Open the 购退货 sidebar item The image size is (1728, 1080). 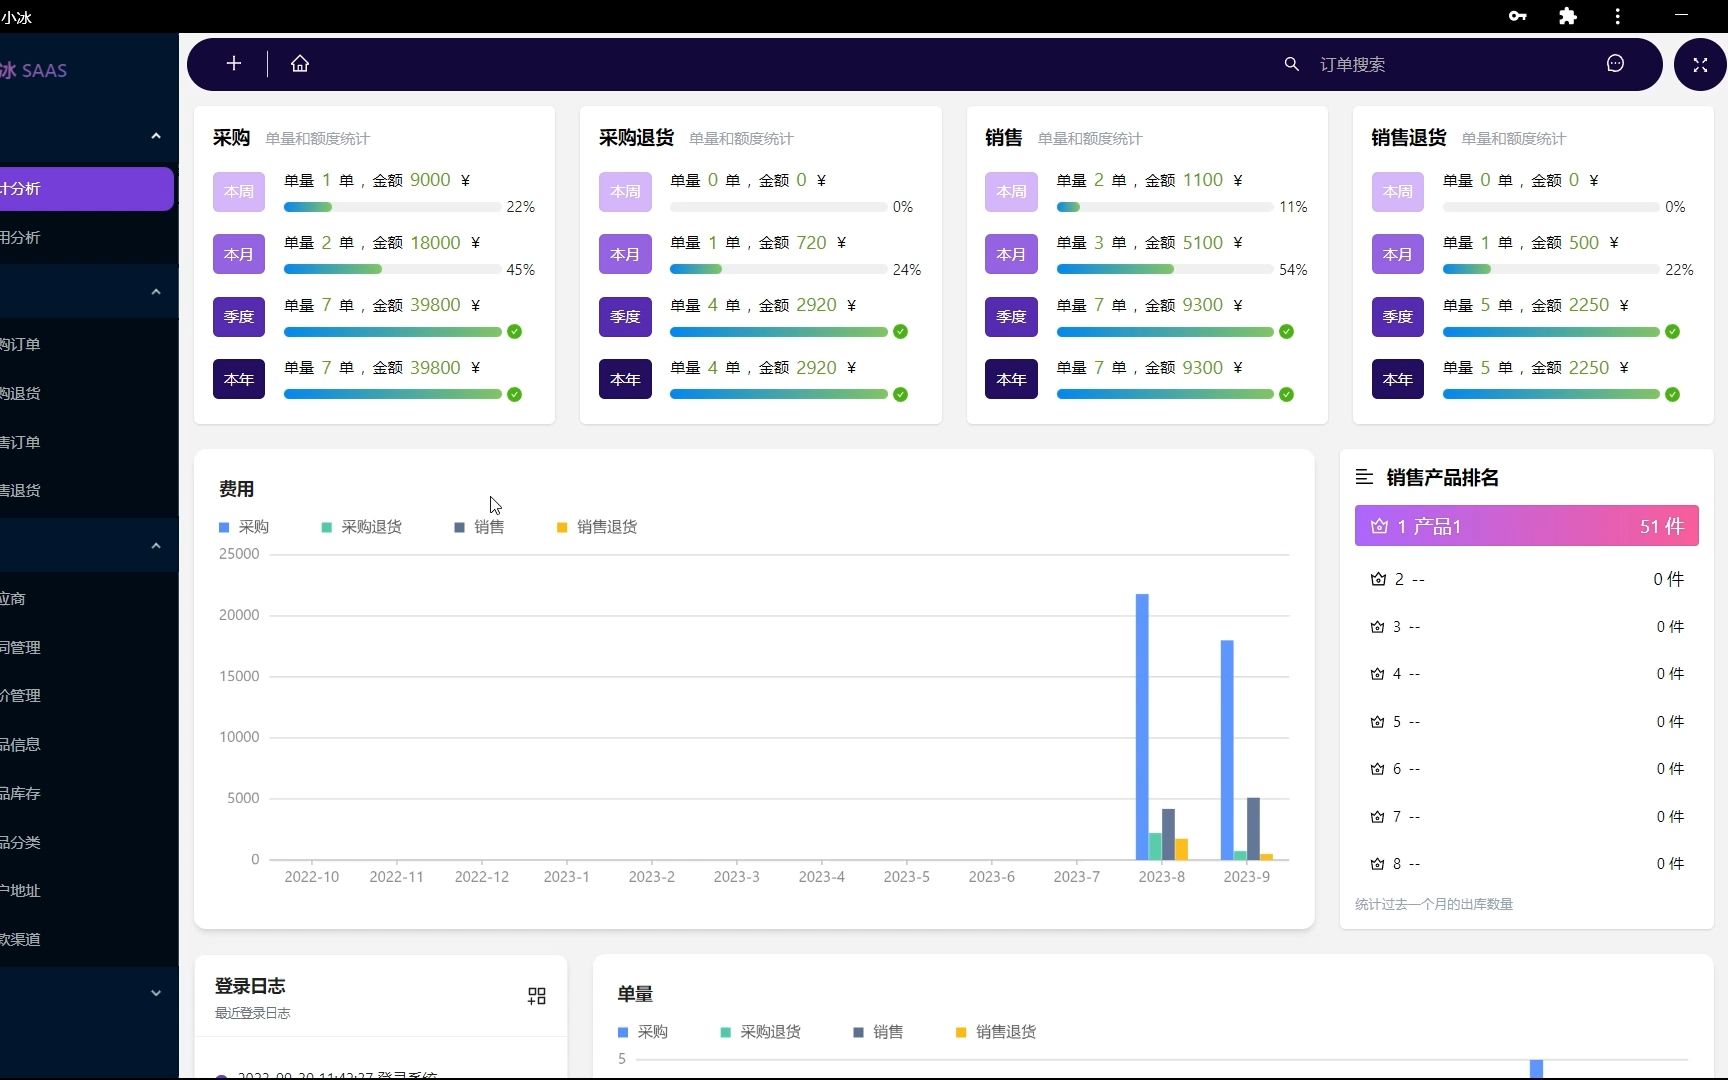89,394
